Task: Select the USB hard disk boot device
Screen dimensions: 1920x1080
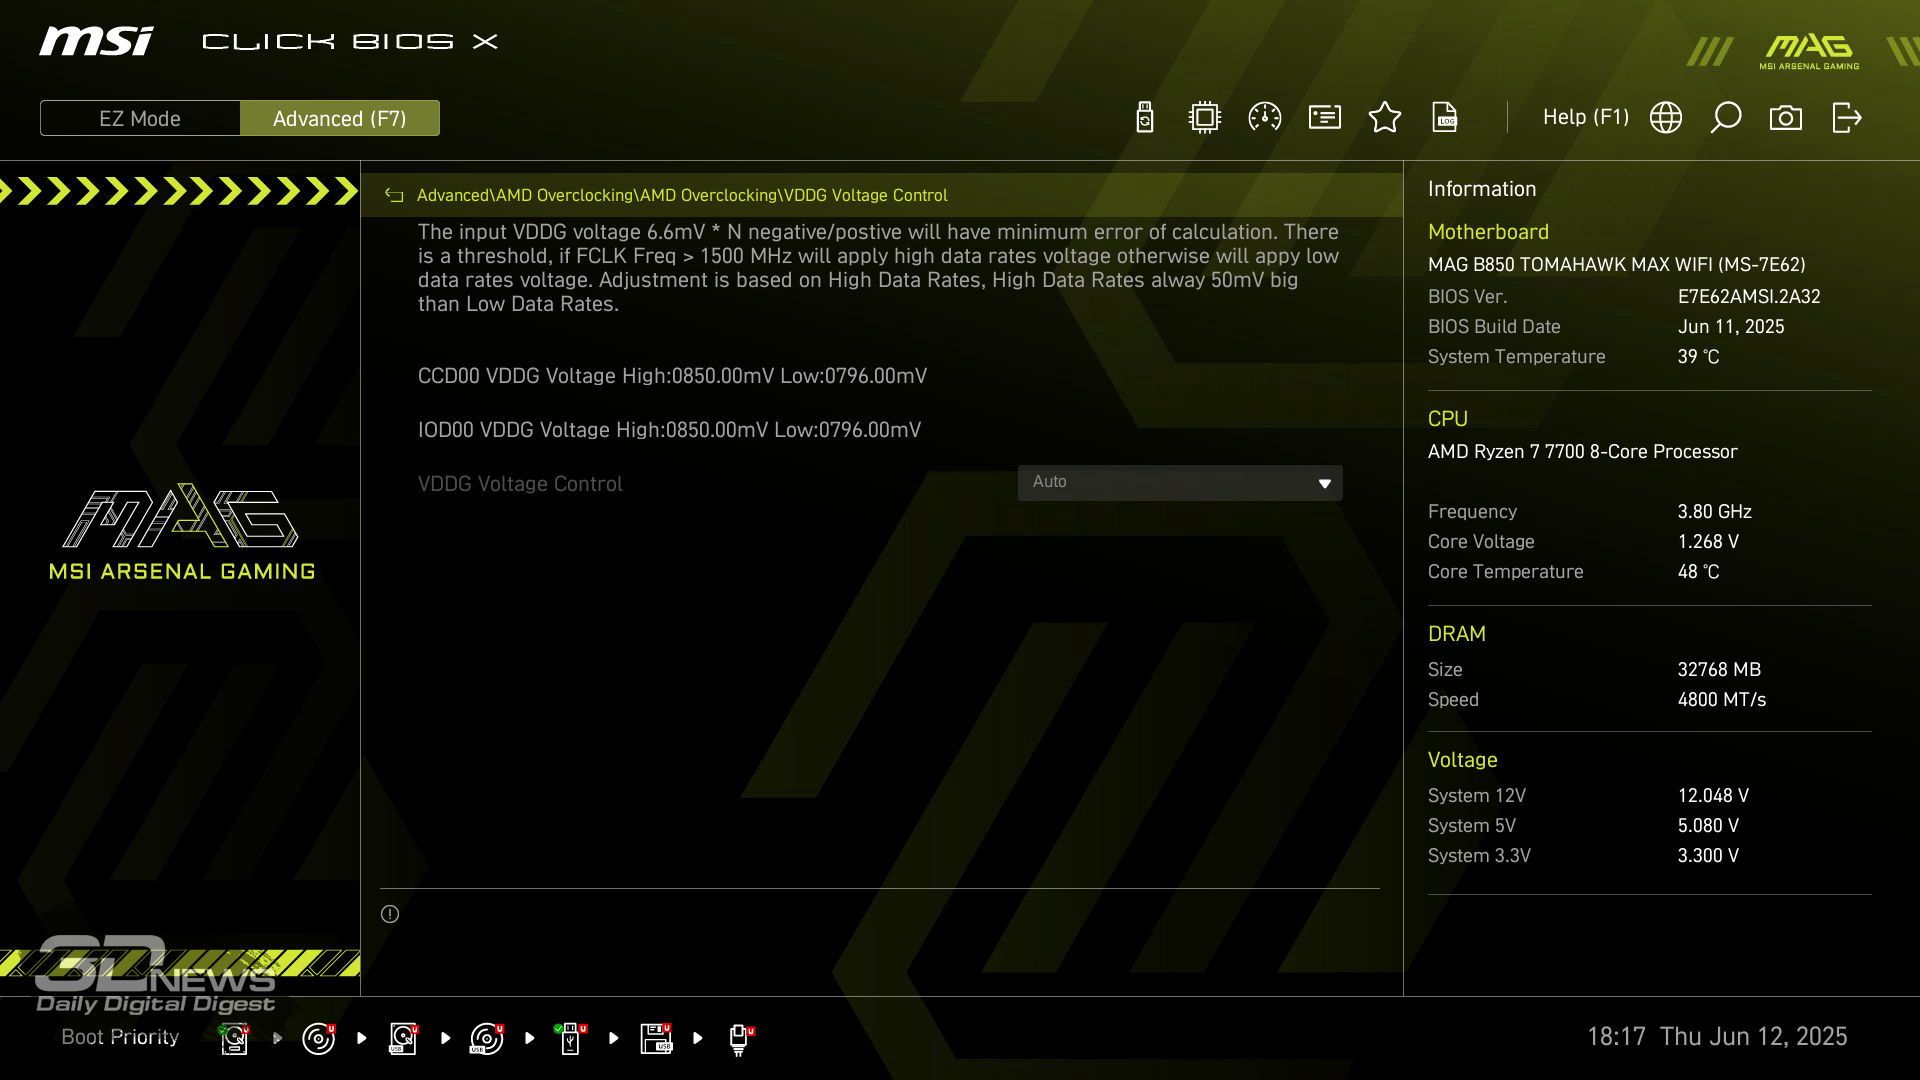Action: tap(403, 1038)
